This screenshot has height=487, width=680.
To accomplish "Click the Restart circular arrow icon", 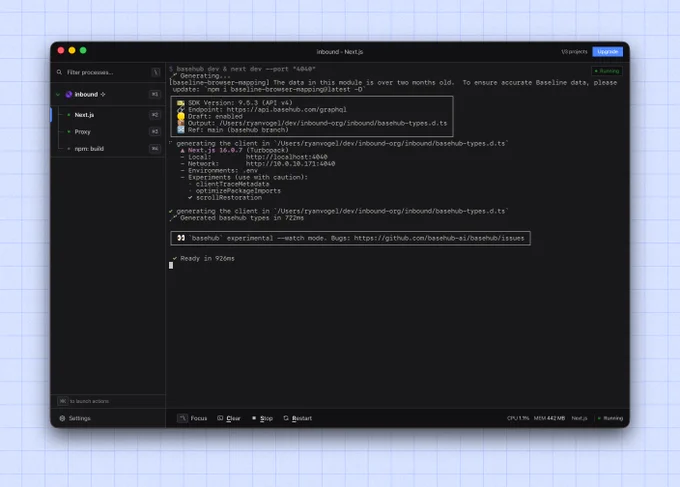I will (x=286, y=418).
